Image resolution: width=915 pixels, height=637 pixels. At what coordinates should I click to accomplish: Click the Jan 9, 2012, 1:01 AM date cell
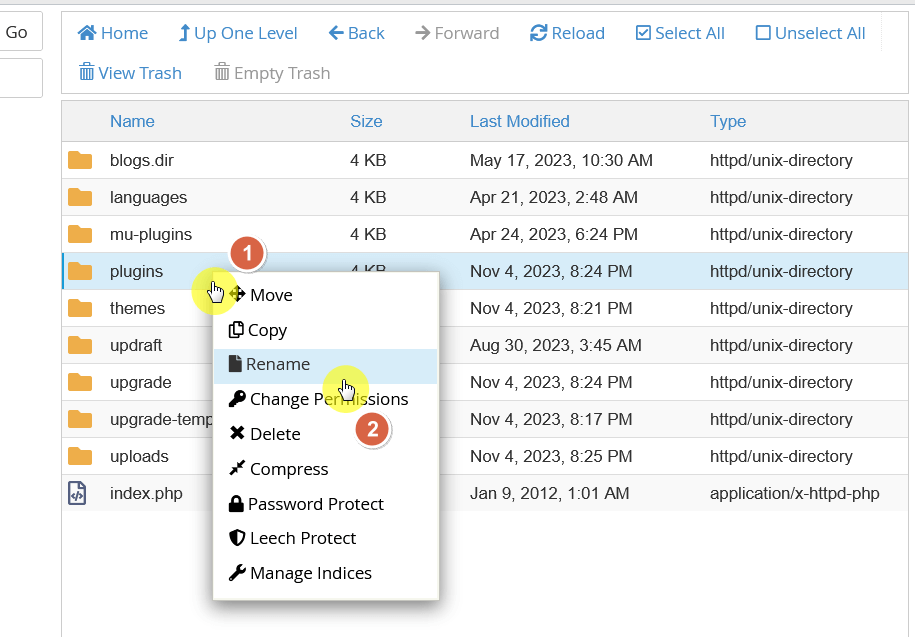tap(549, 494)
